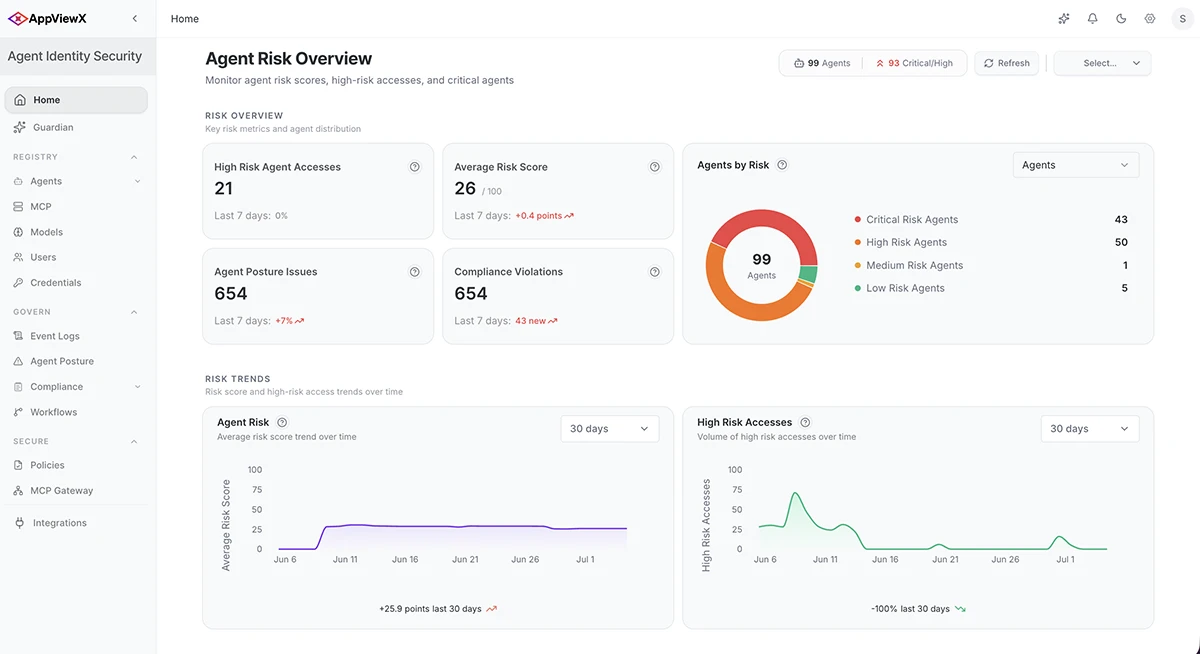Collapse the sidebar with the chevron arrow

[x=135, y=18]
